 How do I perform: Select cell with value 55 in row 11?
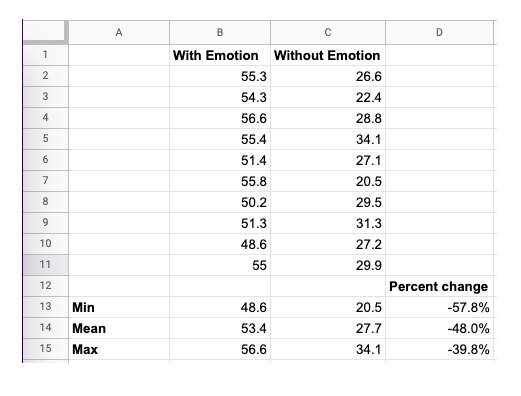pyautogui.click(x=220, y=265)
